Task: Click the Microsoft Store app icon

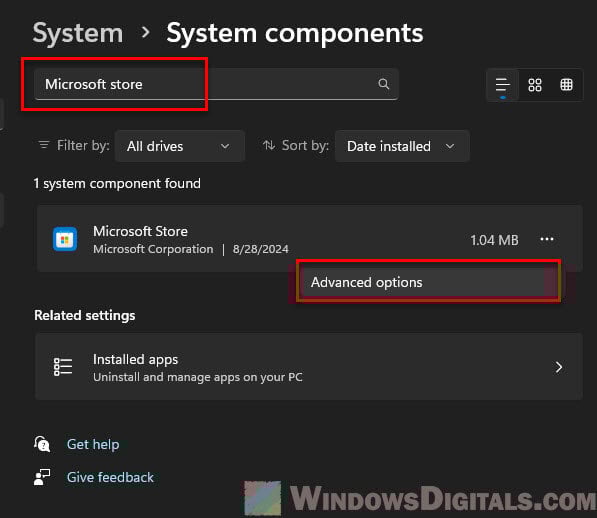Action: tap(65, 239)
